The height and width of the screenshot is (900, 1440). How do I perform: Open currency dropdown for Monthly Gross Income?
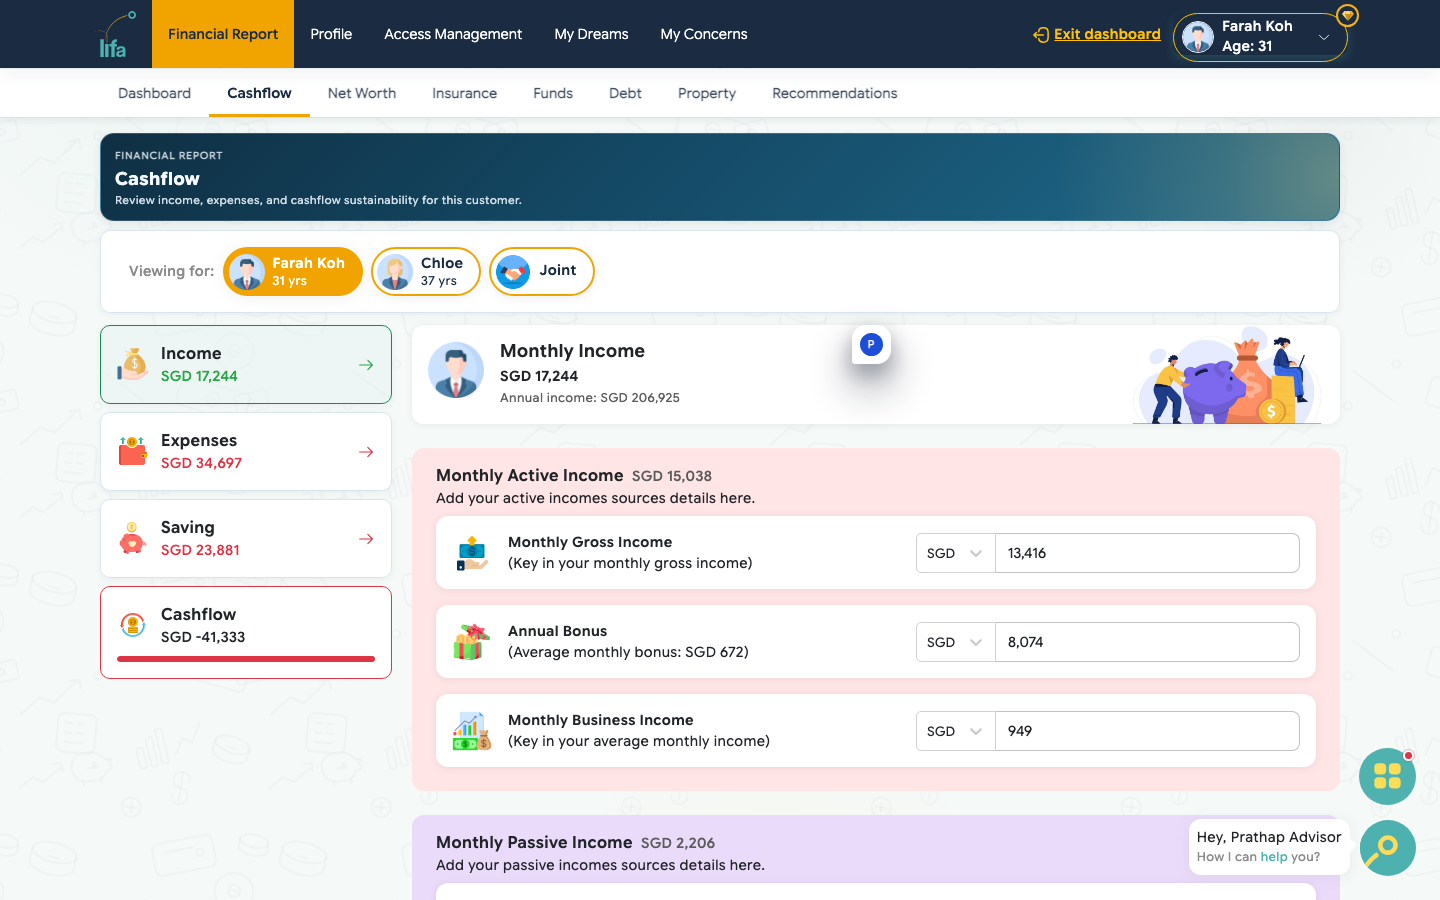point(955,553)
